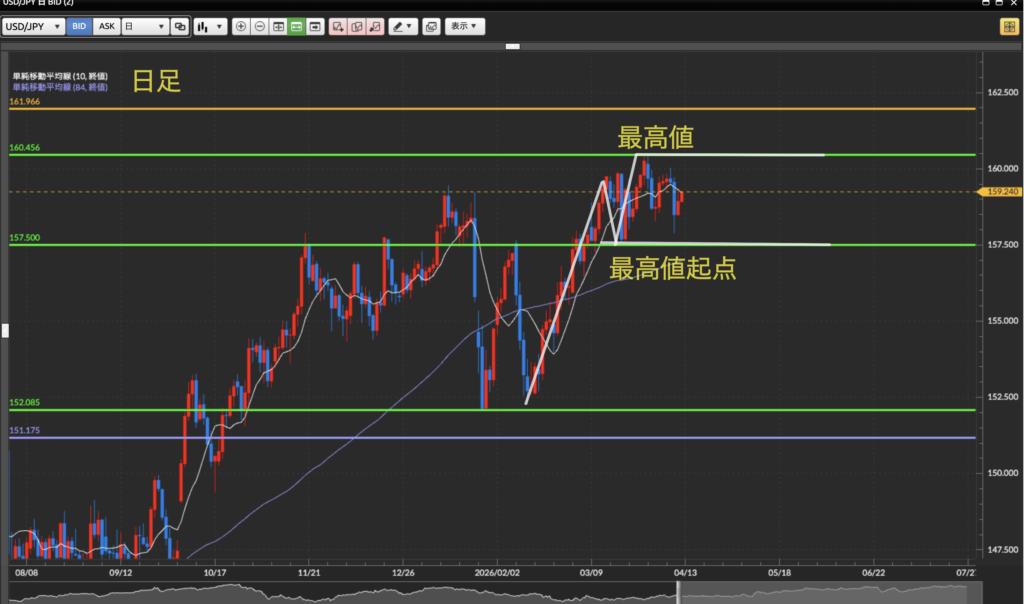
Task: Switch price display to BID
Action: point(80,27)
